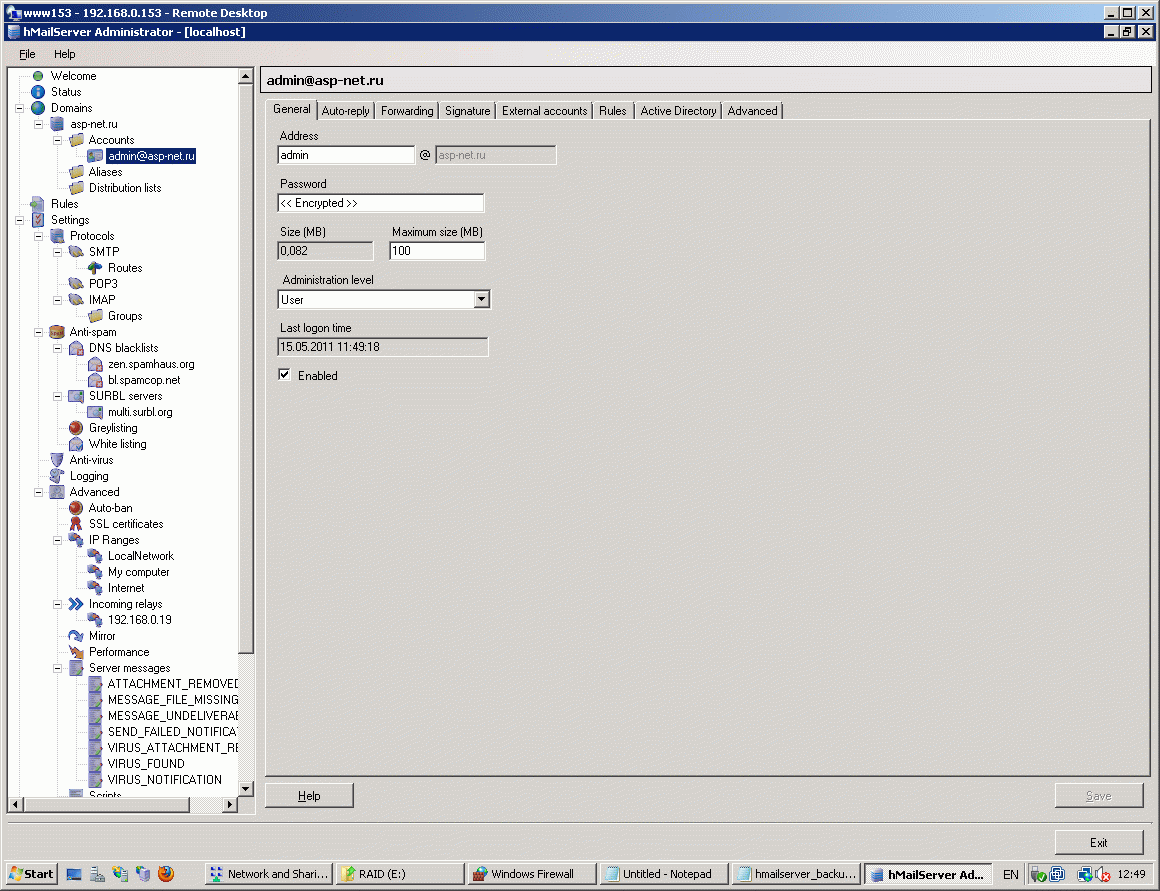Image resolution: width=1160 pixels, height=891 pixels.
Task: Open the account's Rules tab
Action: point(613,111)
